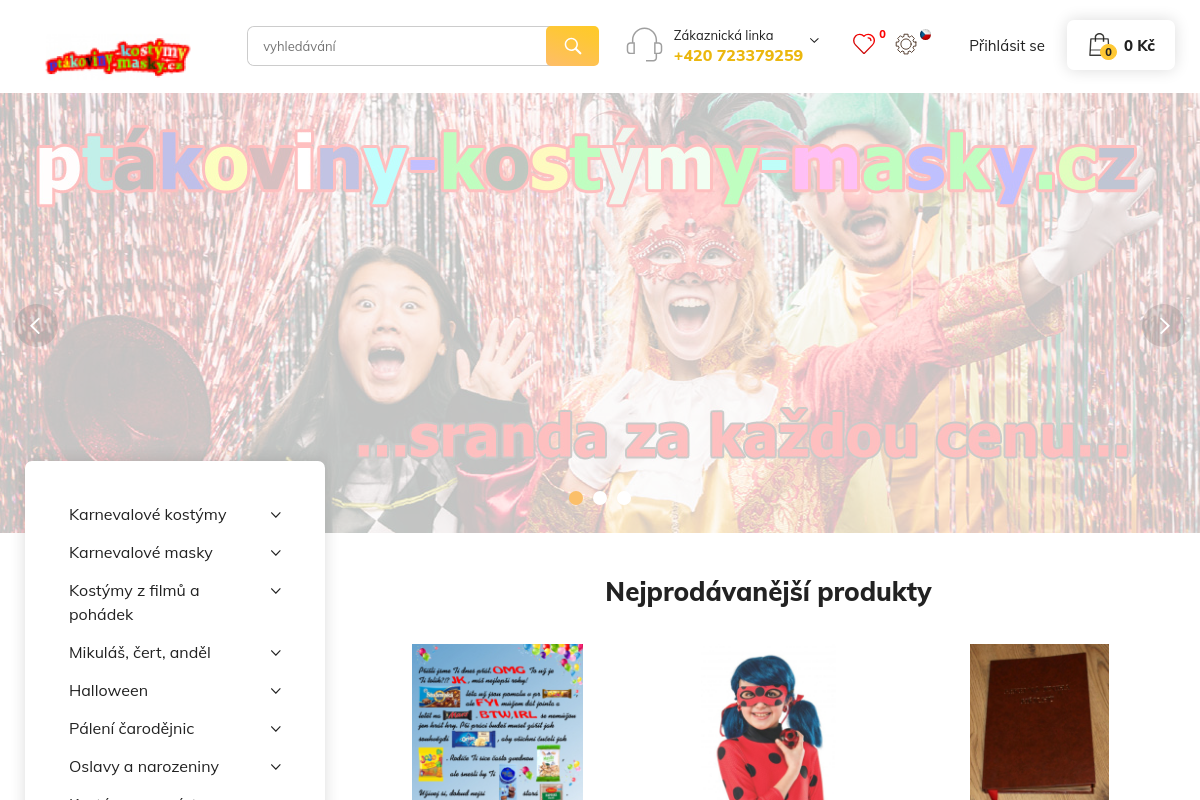Click the customer line headset icon
Screen dimensions: 1200x800
[644, 45]
